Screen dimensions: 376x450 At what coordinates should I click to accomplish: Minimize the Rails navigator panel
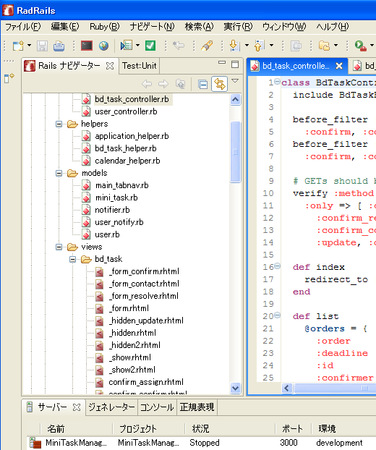point(222,63)
